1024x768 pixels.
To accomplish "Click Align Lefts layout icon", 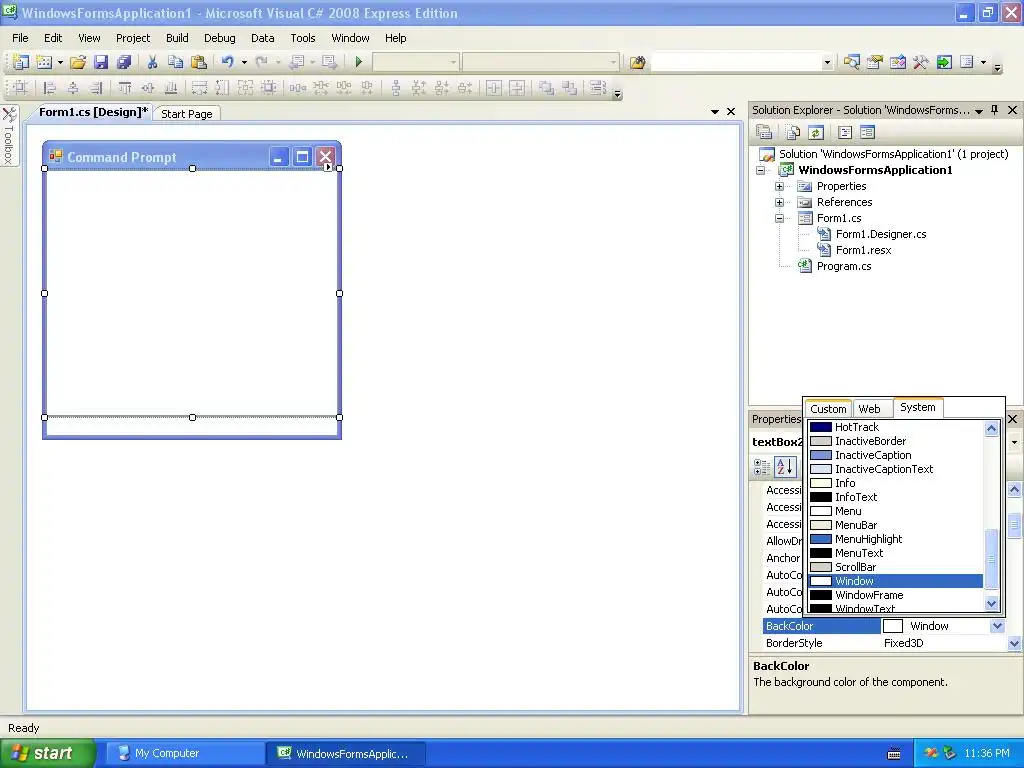I will point(49,88).
